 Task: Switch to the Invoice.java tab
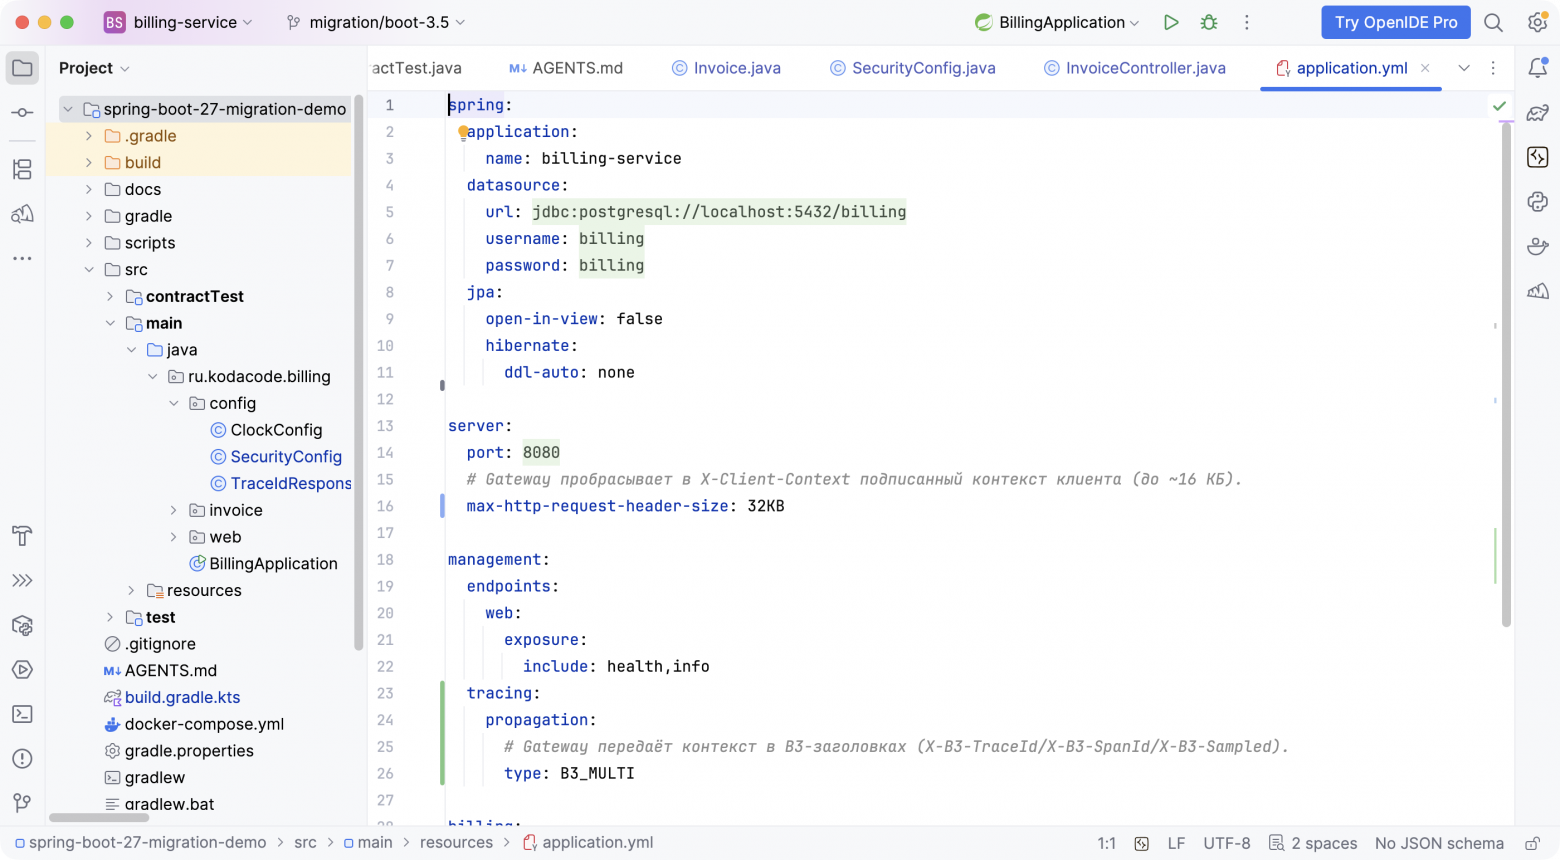coord(726,68)
